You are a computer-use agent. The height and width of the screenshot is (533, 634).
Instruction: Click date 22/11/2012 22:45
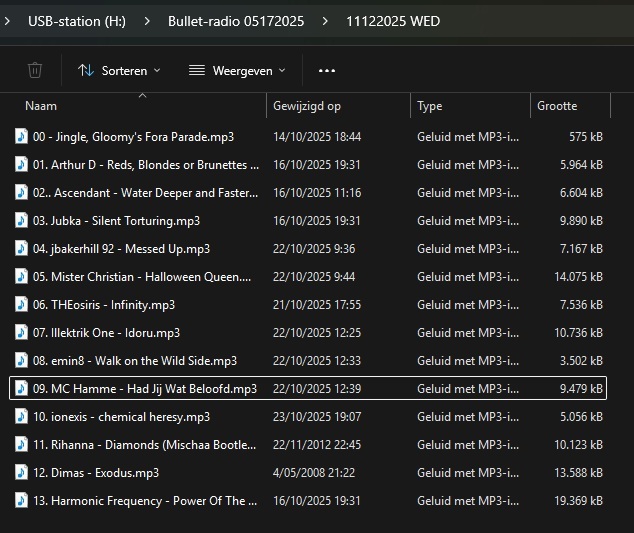tap(317, 445)
